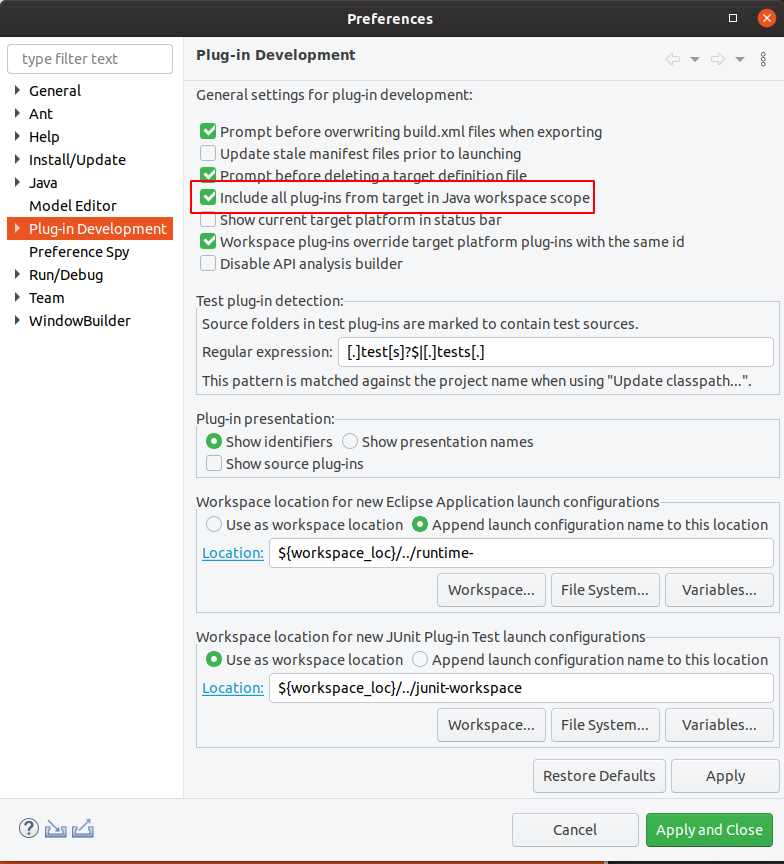
Task: Toggle Workspace plug-ins override target platform checkbox
Action: click(208, 241)
